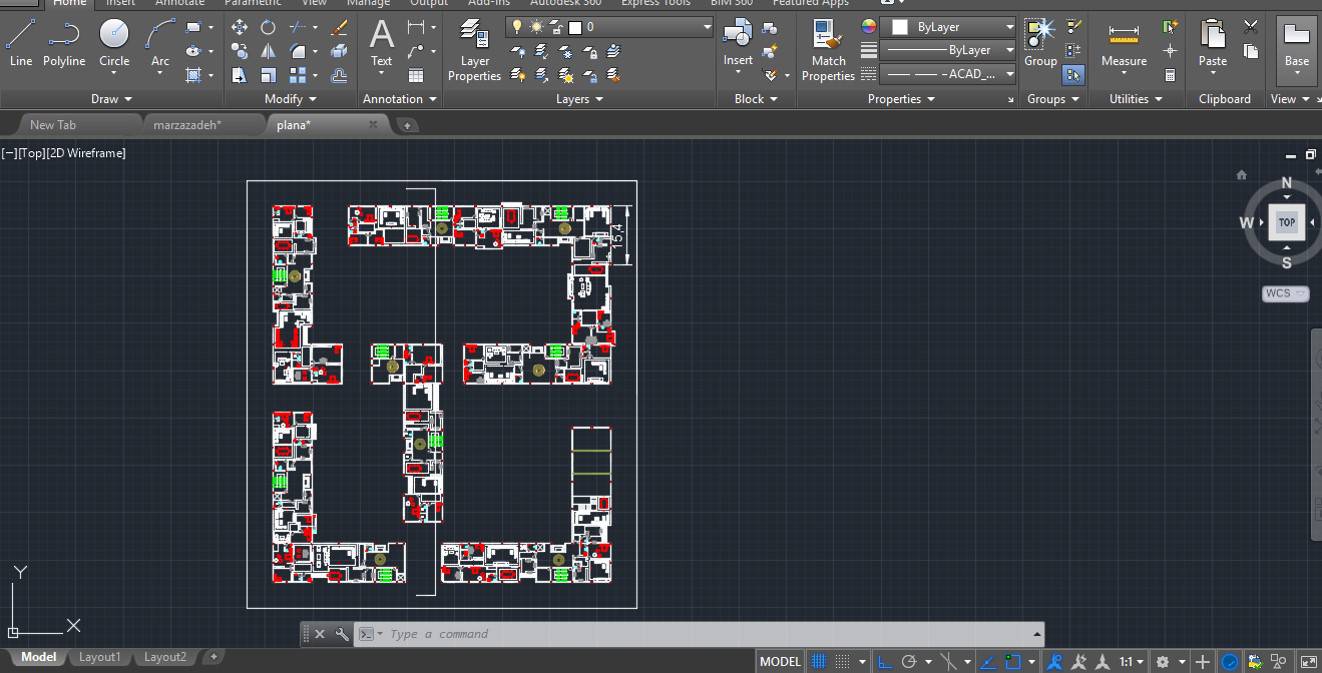Open the Hatch tool in Draw panel
This screenshot has height=673, width=1322.
tap(194, 75)
